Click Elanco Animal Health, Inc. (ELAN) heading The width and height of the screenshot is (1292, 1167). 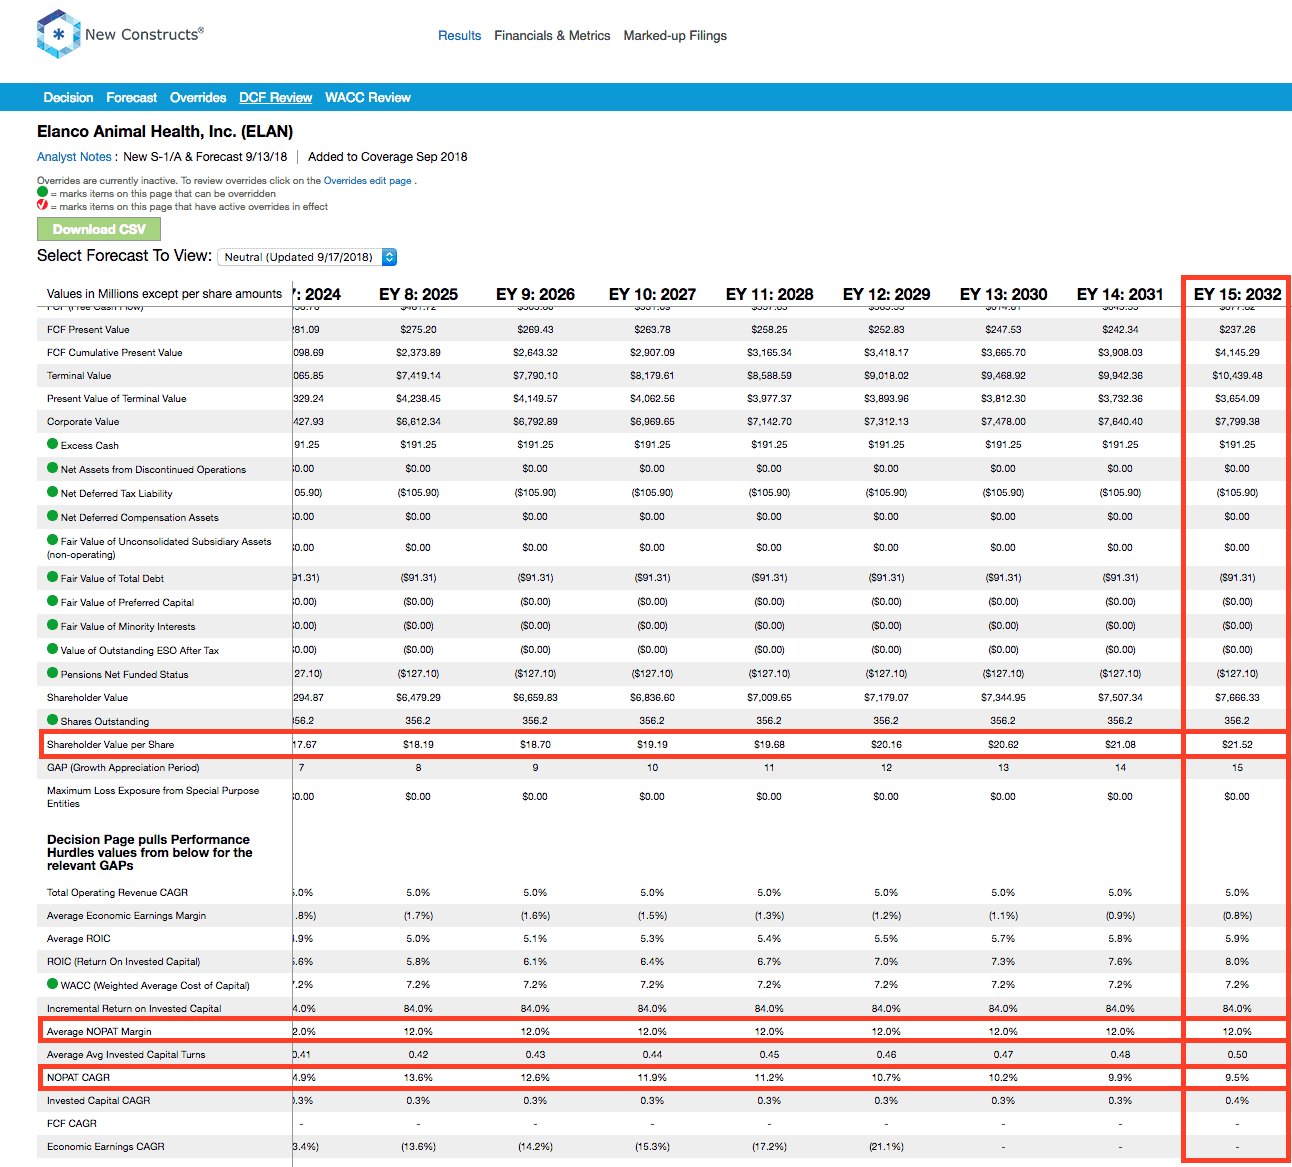pos(165,131)
